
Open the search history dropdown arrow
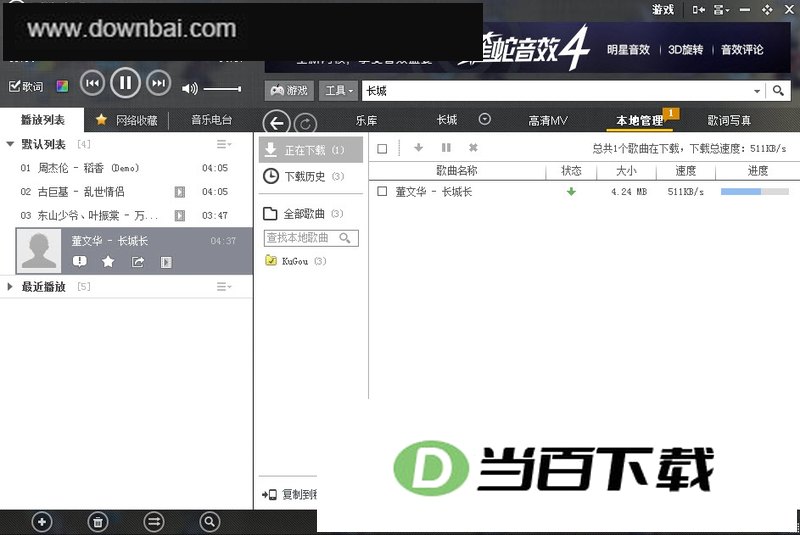757,91
